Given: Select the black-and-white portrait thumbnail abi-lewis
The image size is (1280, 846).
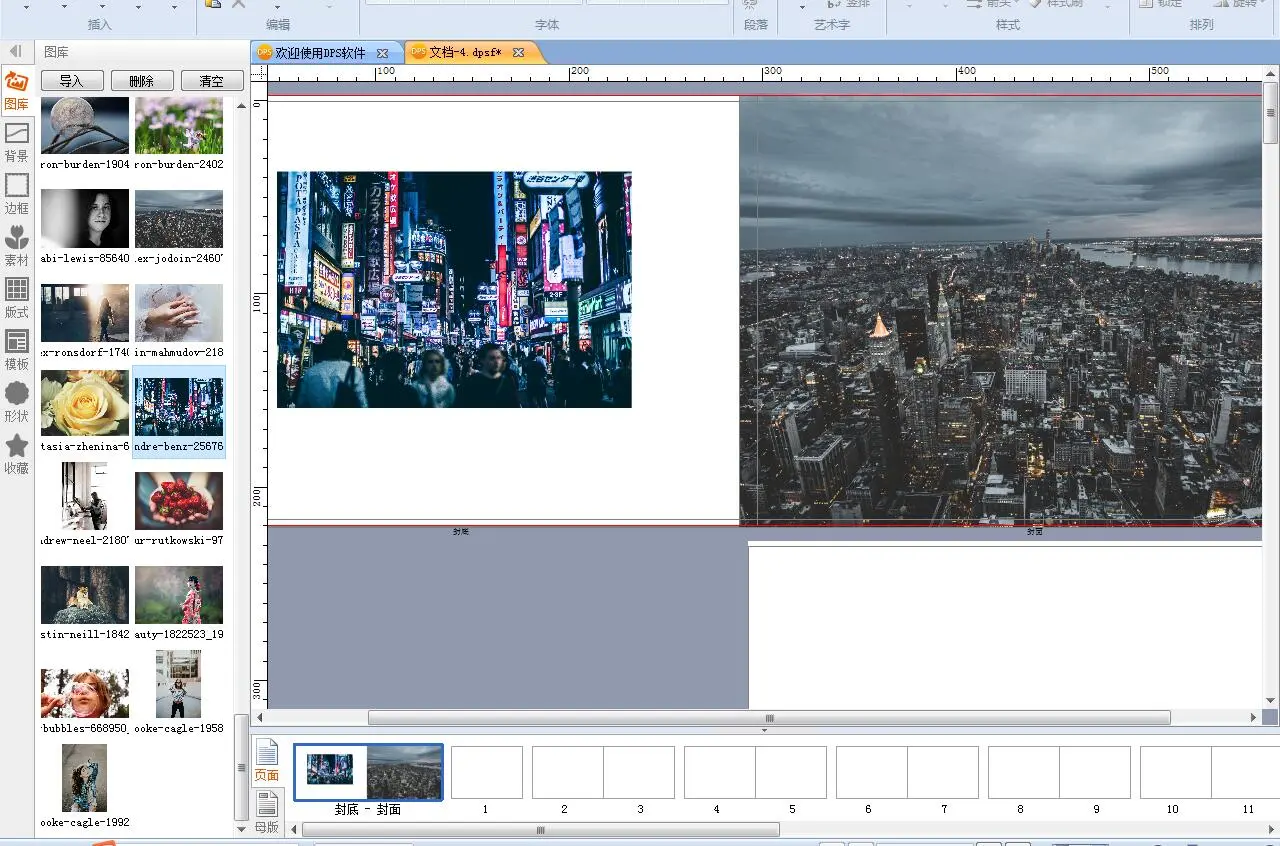Looking at the screenshot, I should click(85, 219).
